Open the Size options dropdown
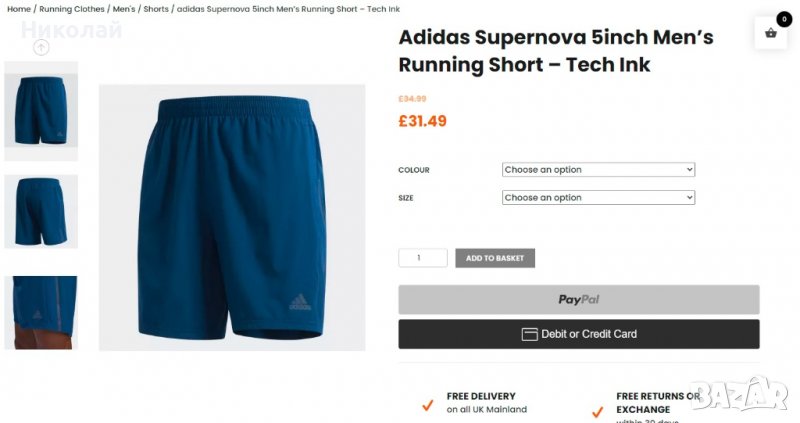This screenshot has height=423, width=800. point(598,198)
